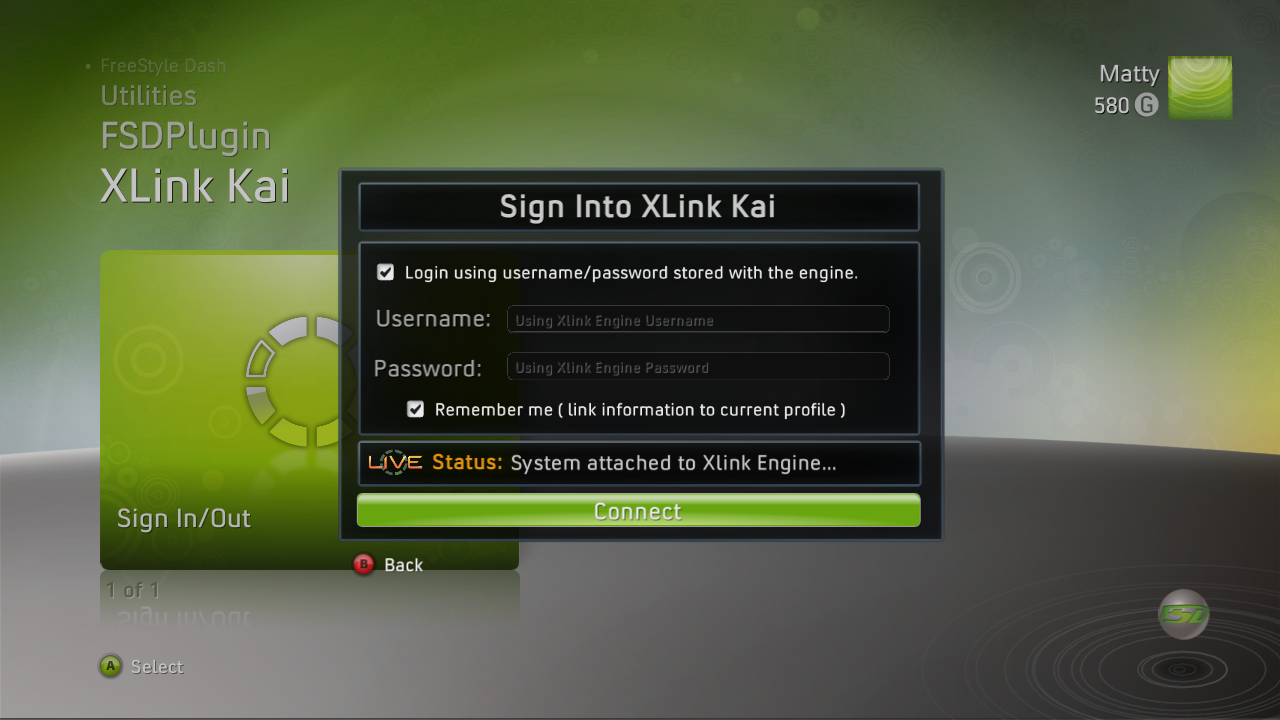Click the Matty profile name

click(x=1129, y=74)
